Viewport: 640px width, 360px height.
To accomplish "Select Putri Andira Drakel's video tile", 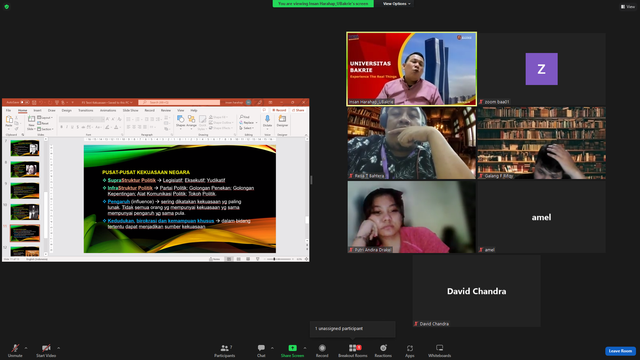I will [x=411, y=217].
